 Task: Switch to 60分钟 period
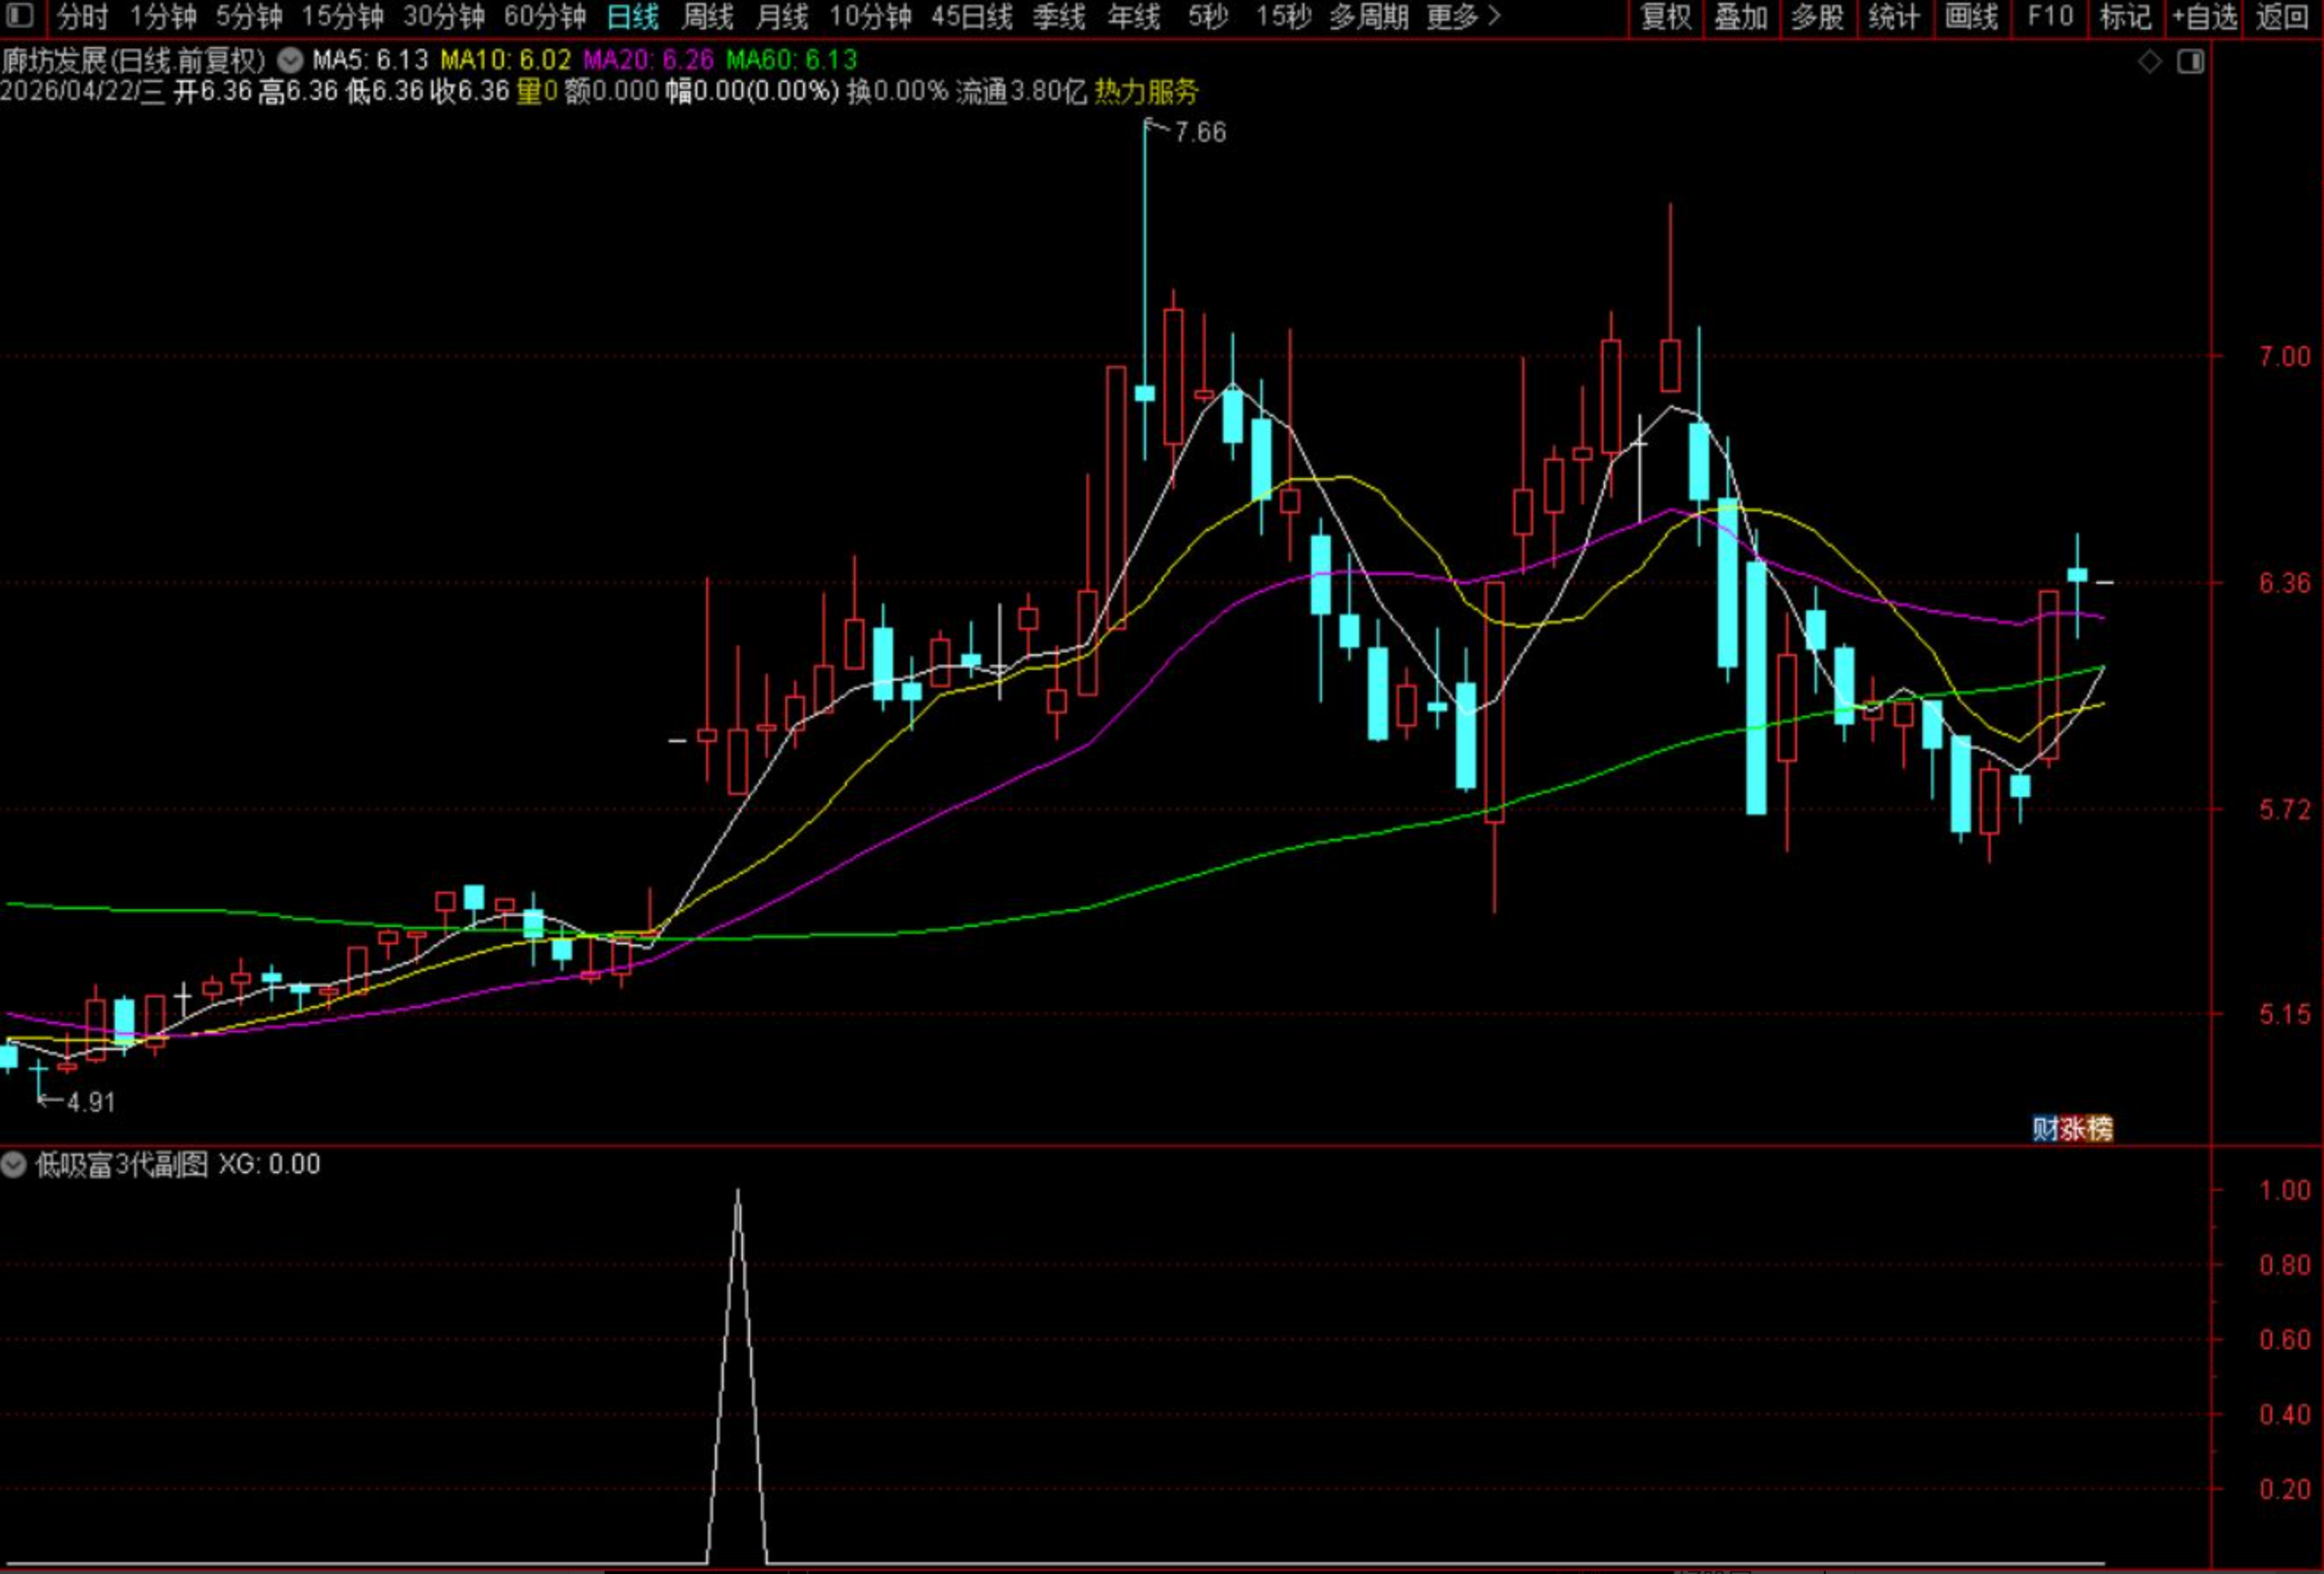[x=544, y=17]
